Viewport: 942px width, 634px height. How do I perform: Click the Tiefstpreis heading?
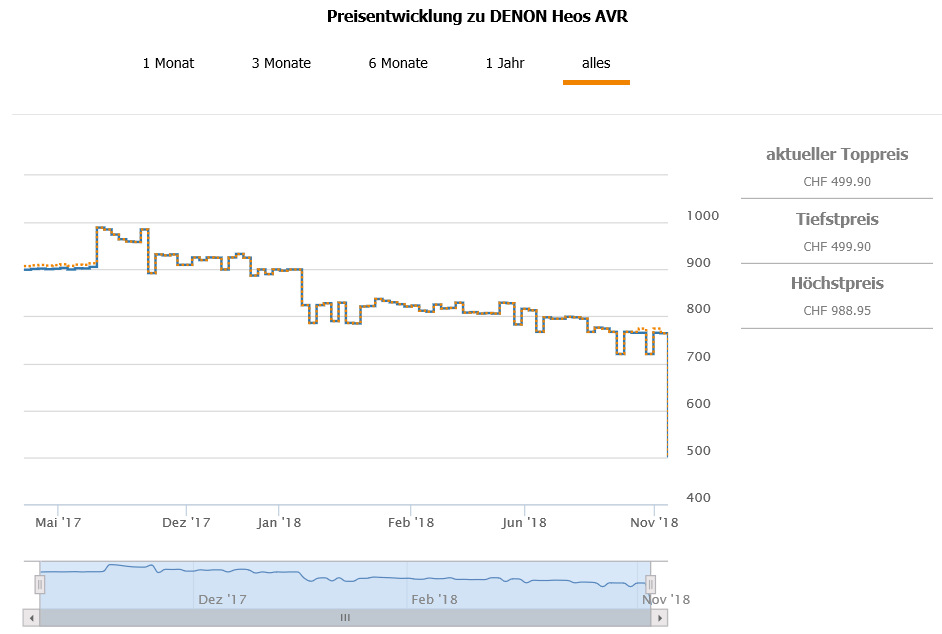click(x=837, y=219)
